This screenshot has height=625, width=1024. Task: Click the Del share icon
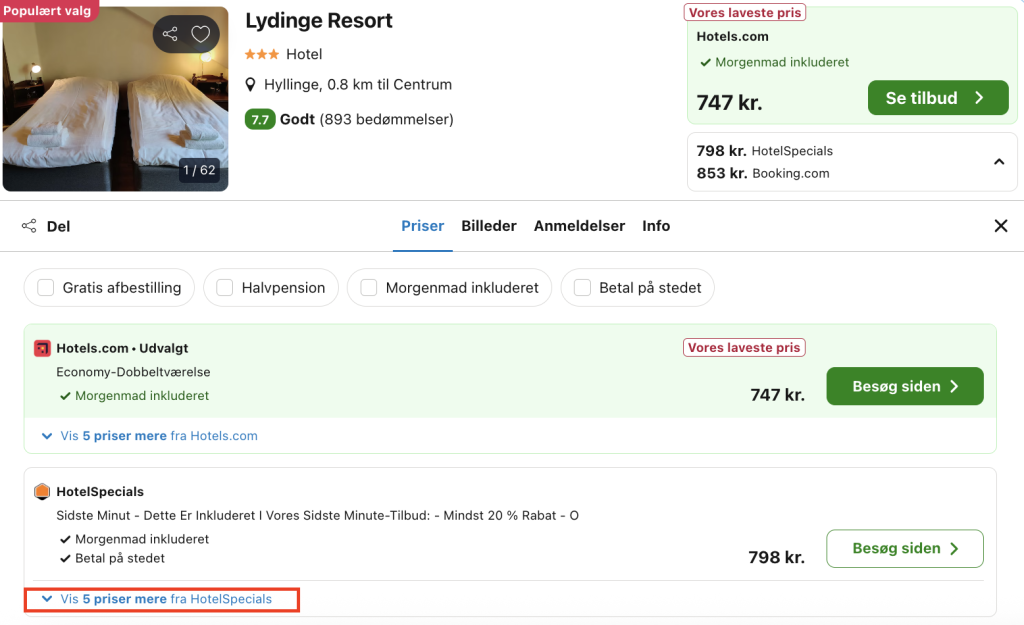click(x=29, y=226)
